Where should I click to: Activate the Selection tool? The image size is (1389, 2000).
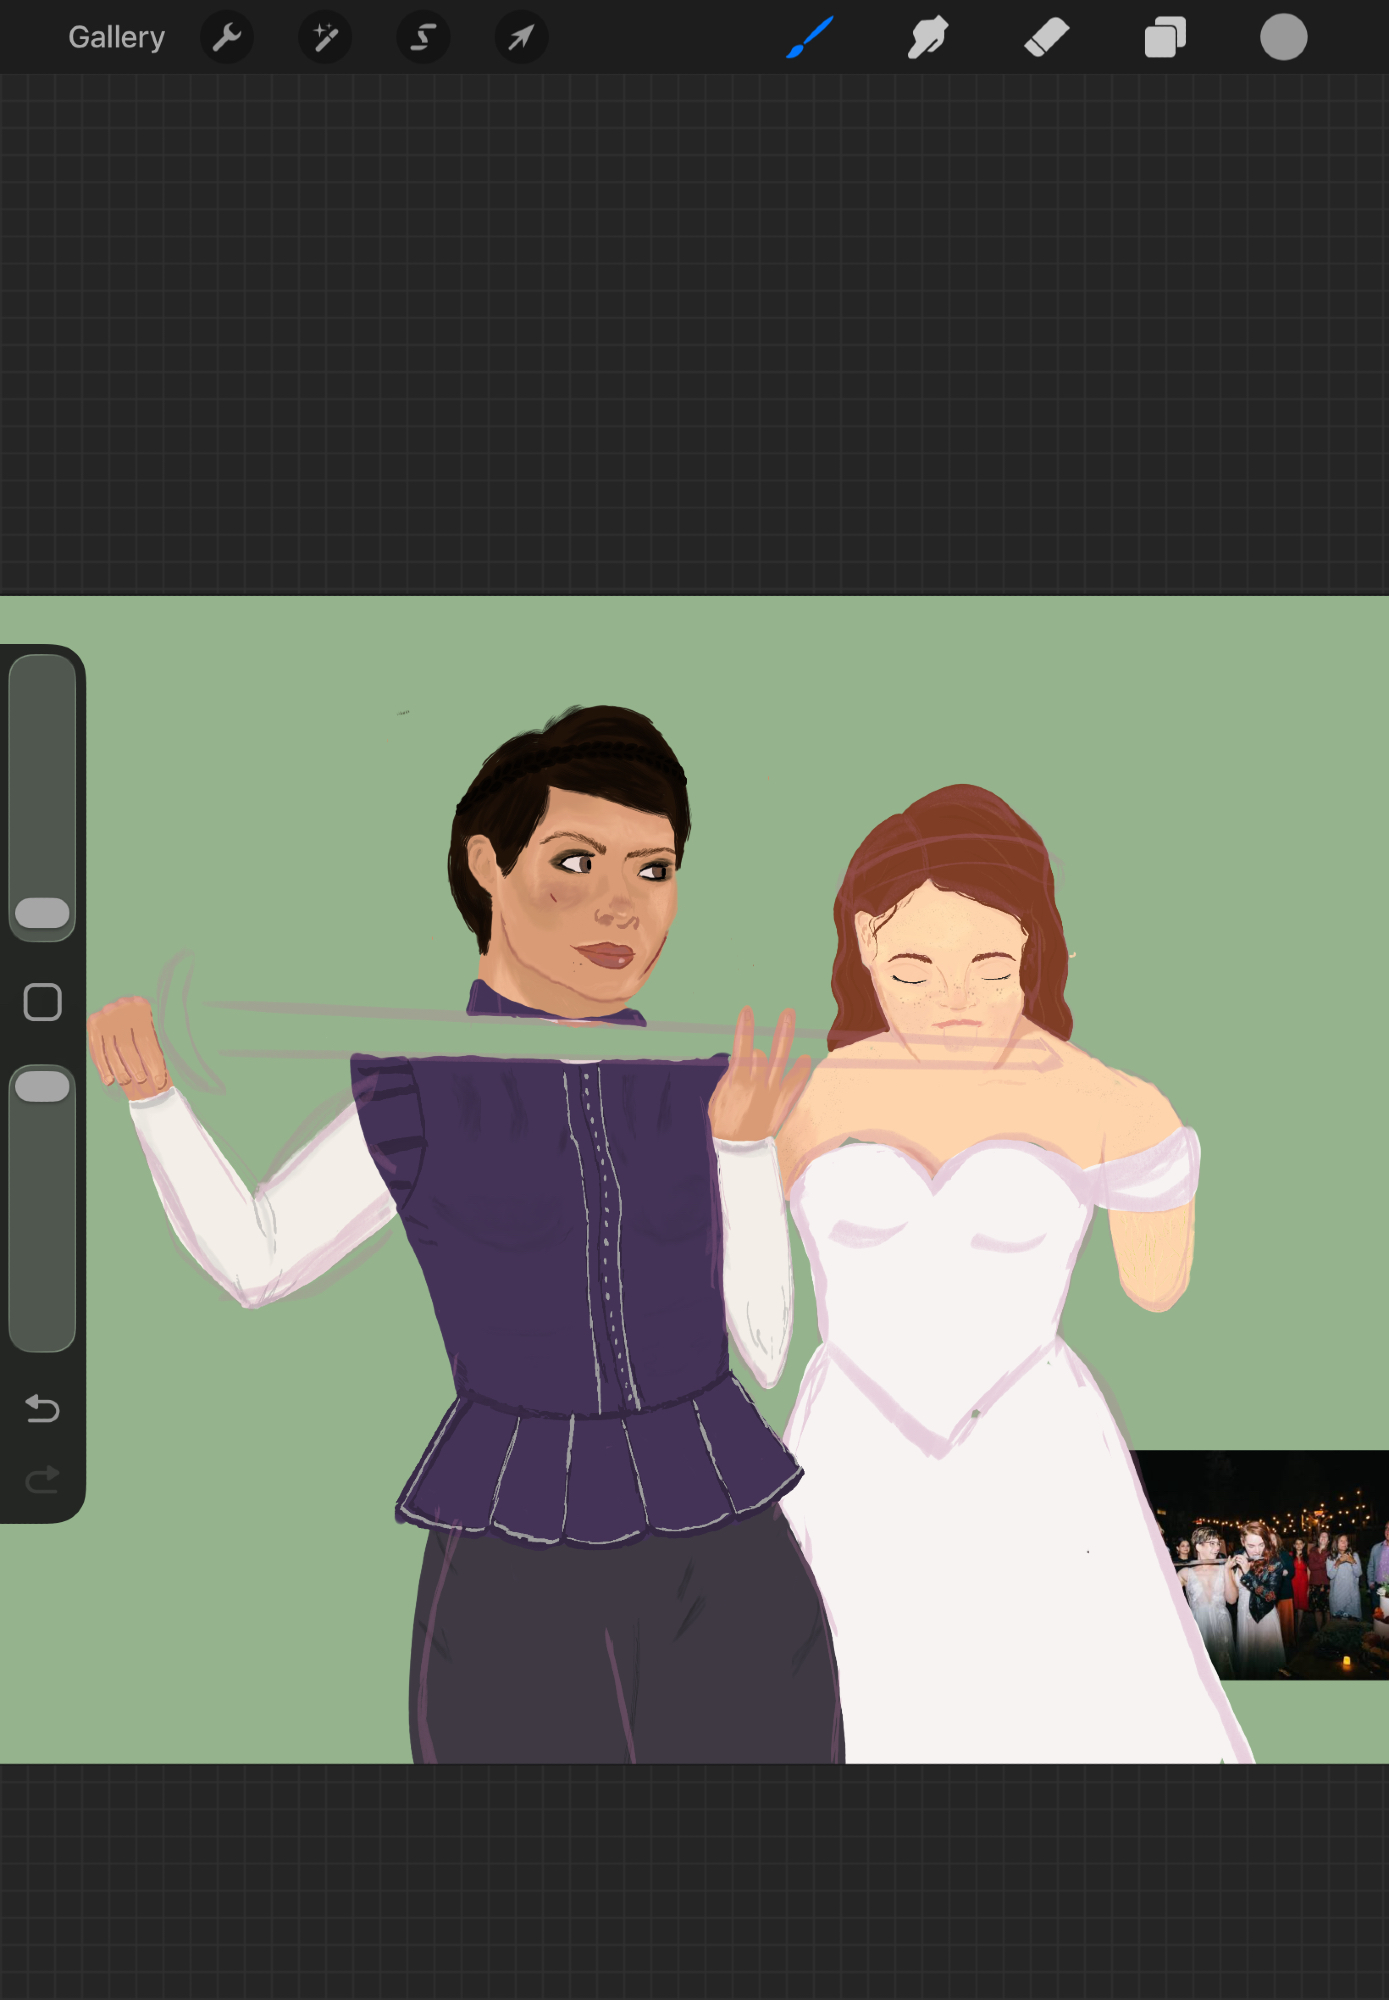(x=423, y=38)
